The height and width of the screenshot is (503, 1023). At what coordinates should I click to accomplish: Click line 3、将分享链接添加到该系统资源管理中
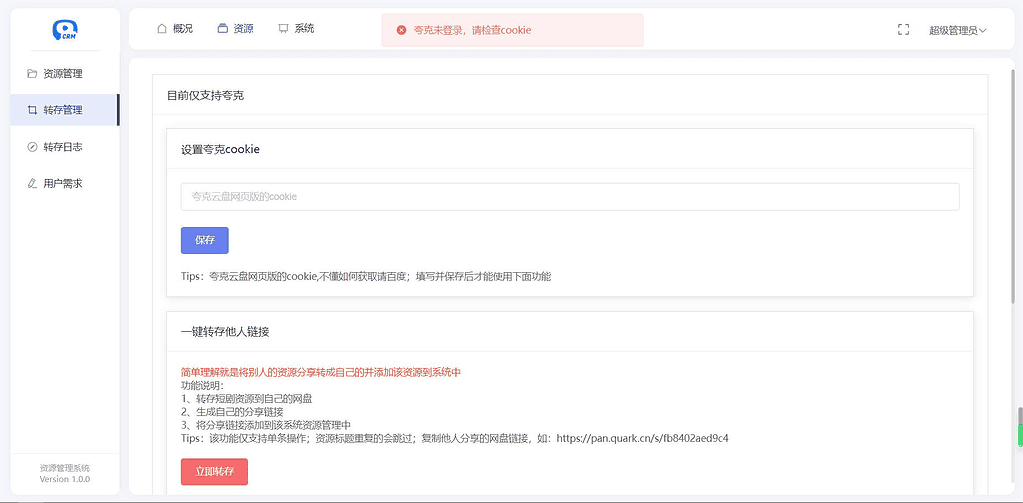[266, 425]
